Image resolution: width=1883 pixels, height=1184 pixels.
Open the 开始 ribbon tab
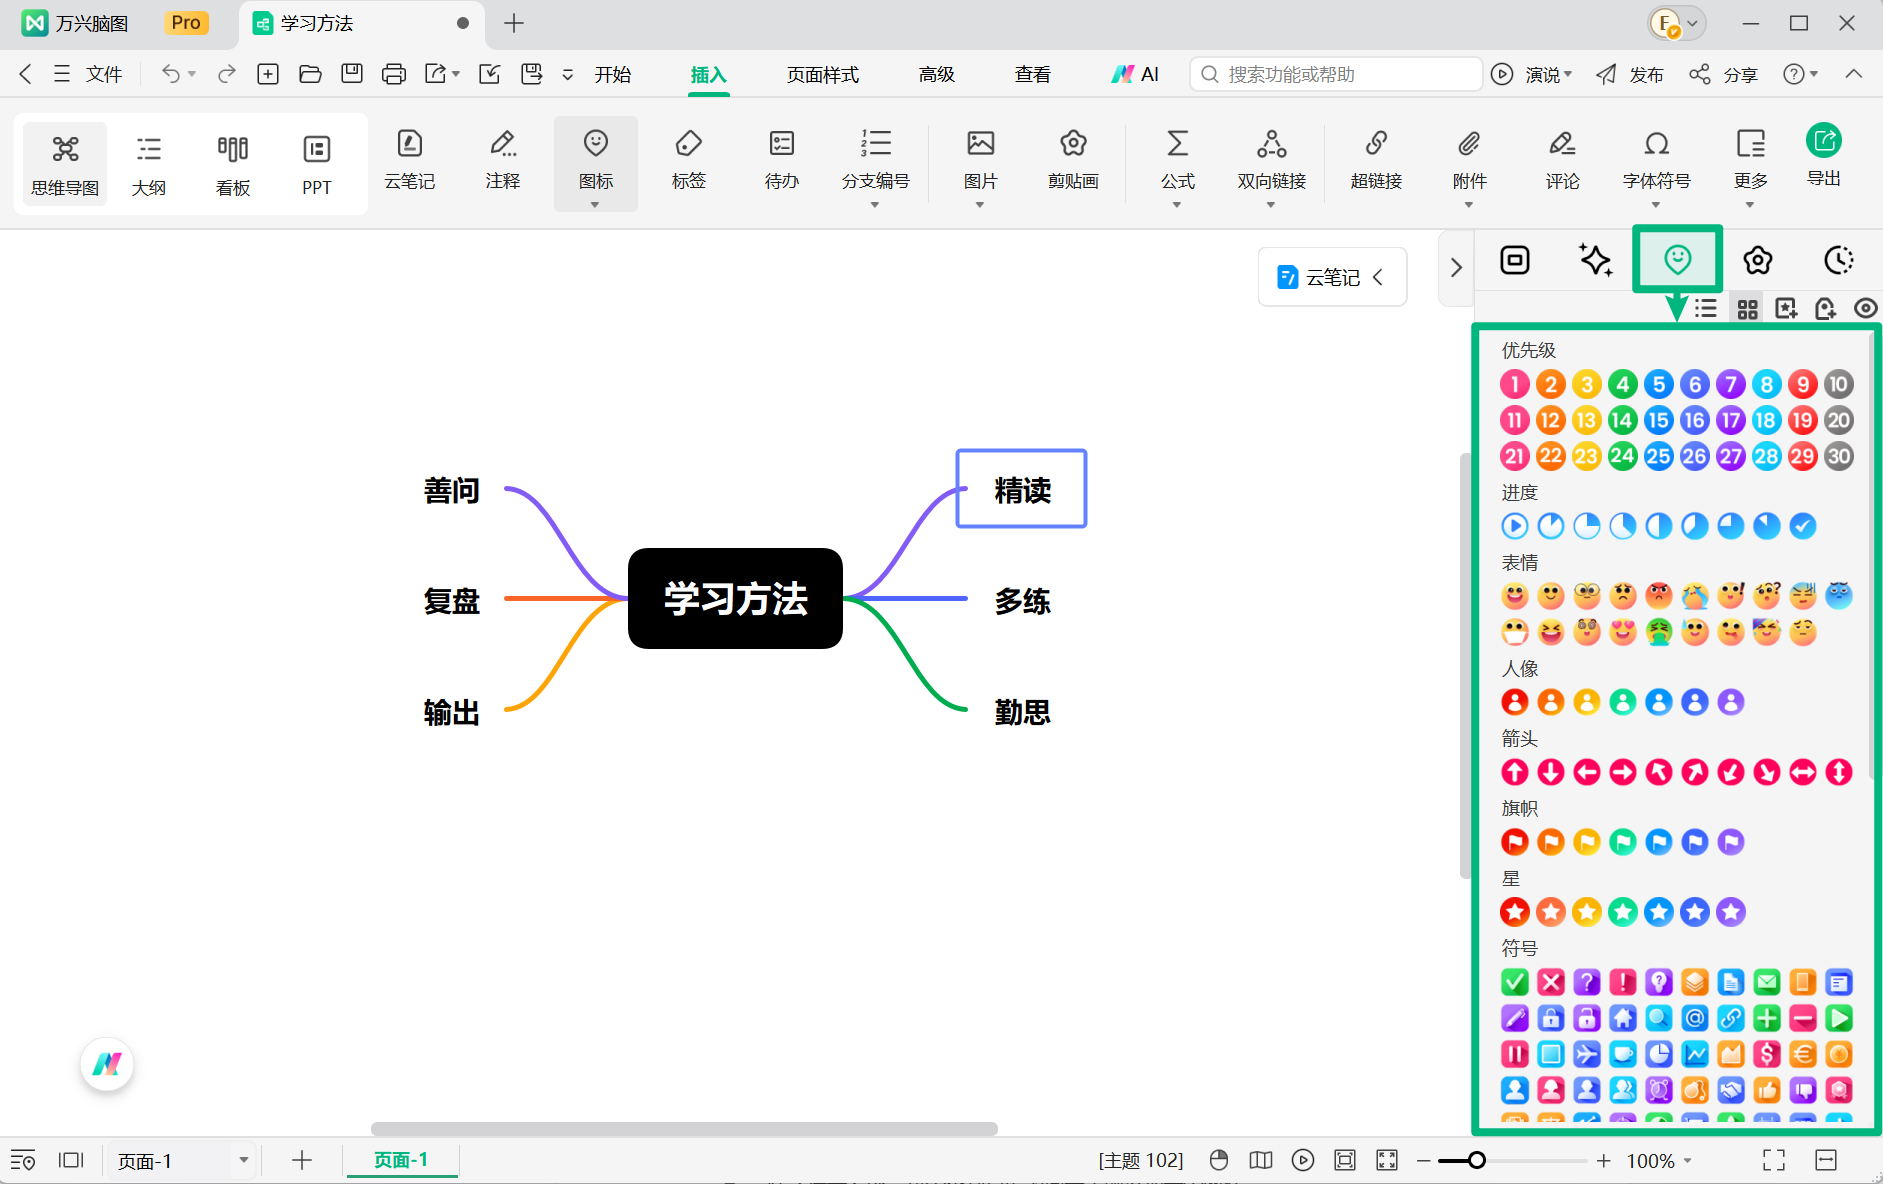click(x=613, y=74)
